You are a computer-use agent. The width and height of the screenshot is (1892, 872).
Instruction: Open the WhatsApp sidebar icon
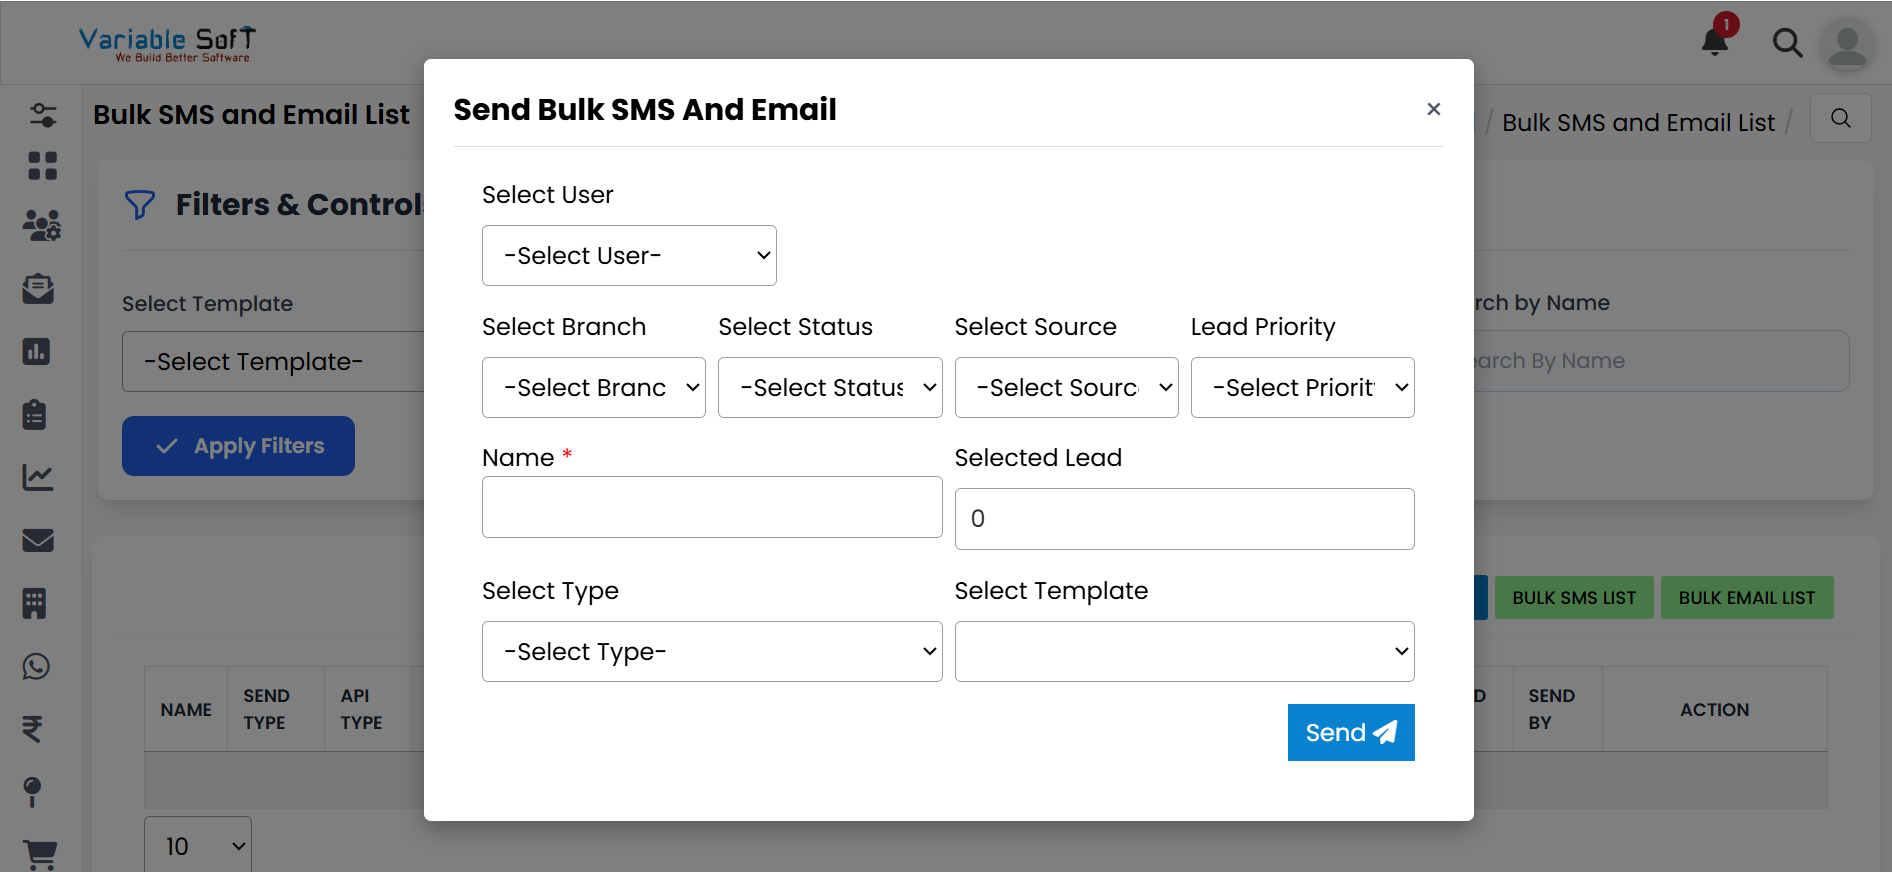(37, 666)
